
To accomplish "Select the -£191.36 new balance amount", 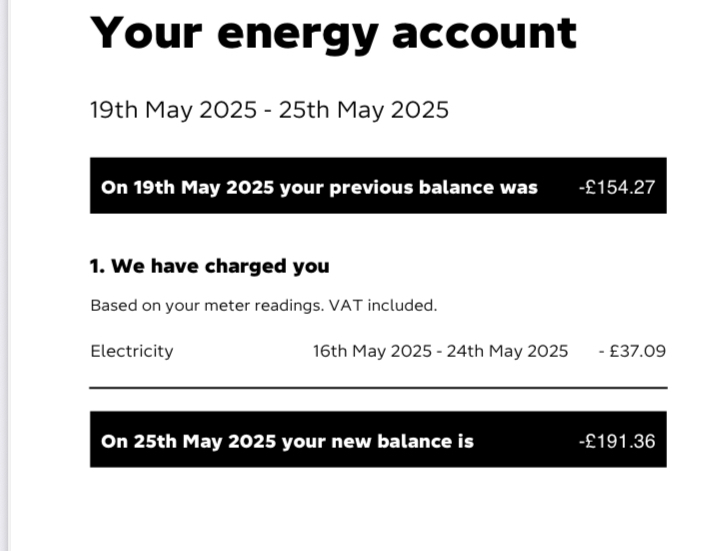I will (617, 441).
